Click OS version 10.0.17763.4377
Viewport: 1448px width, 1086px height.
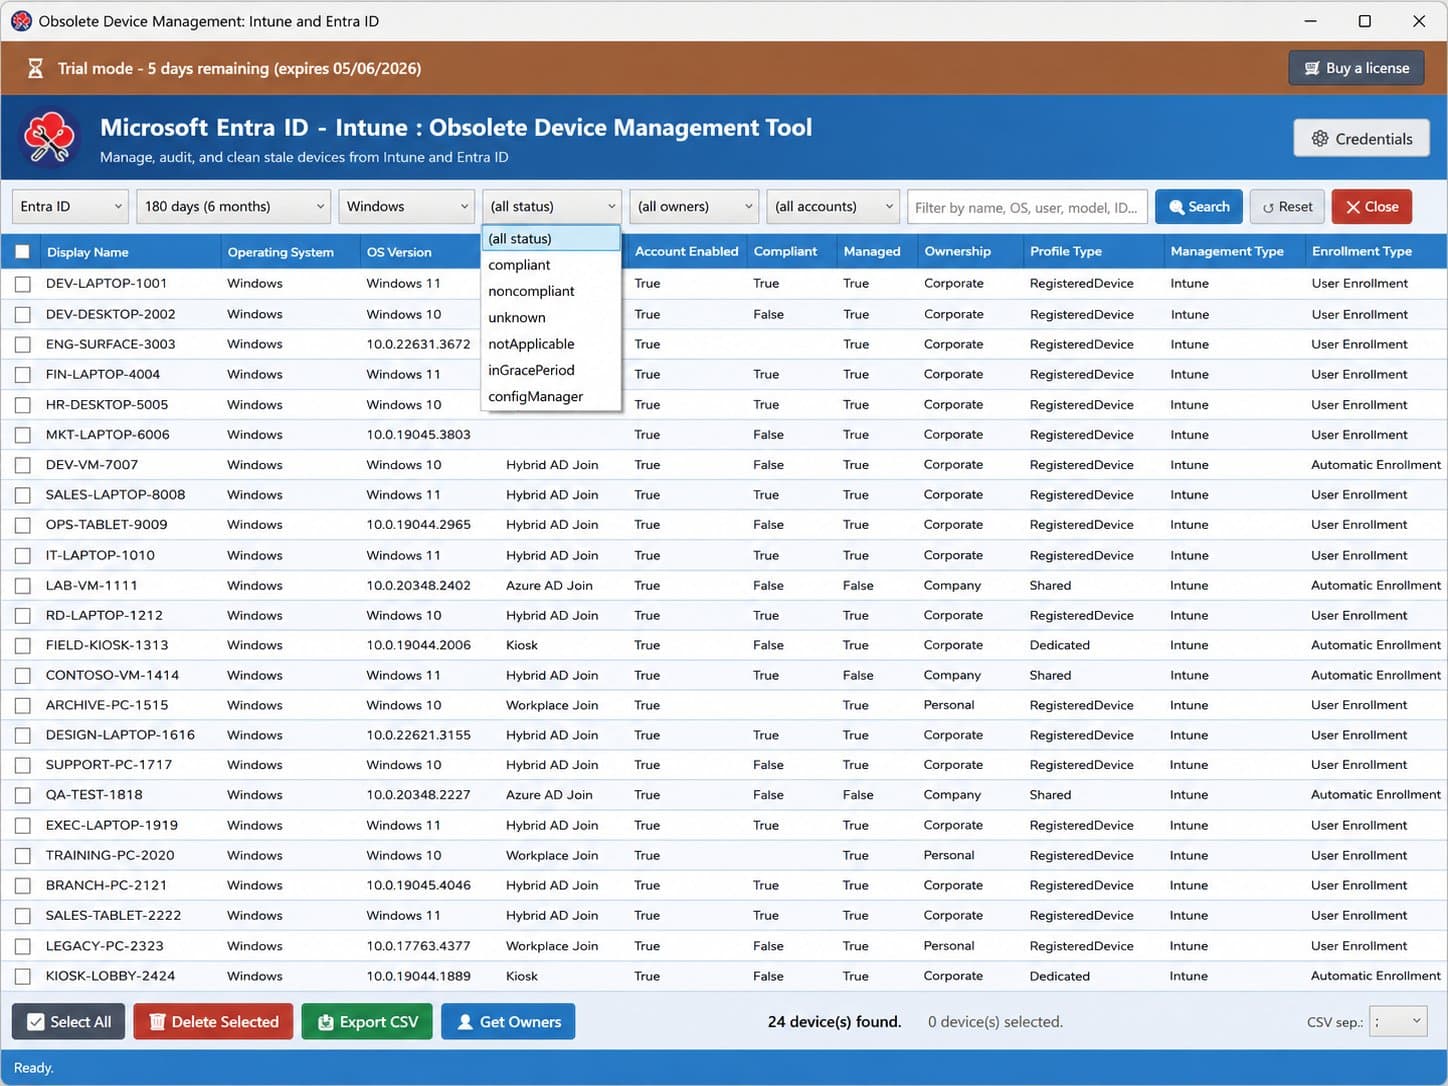pos(418,946)
